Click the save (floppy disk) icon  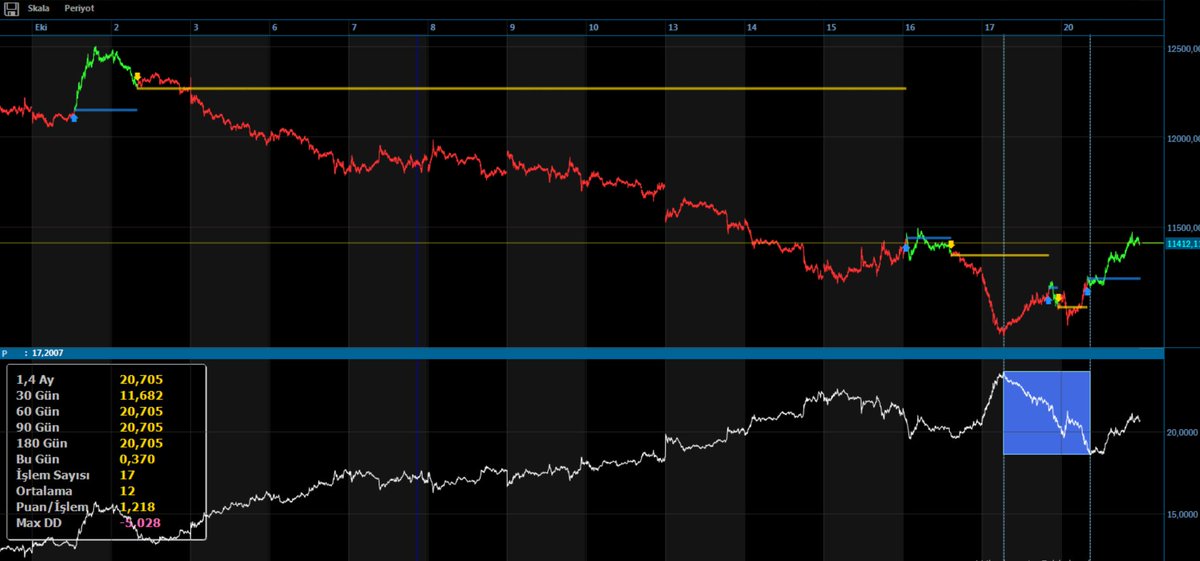[9, 7]
